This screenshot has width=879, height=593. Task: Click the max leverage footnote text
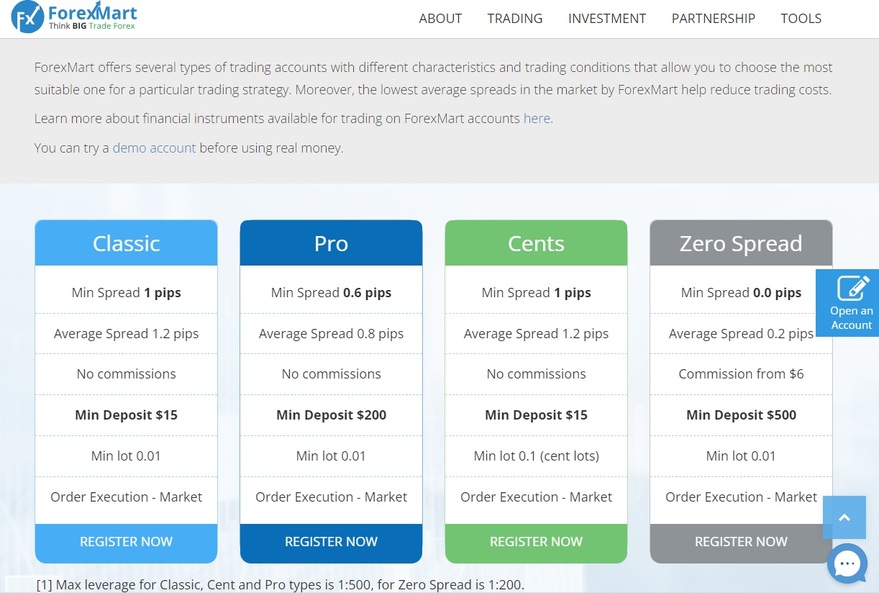click(x=280, y=585)
